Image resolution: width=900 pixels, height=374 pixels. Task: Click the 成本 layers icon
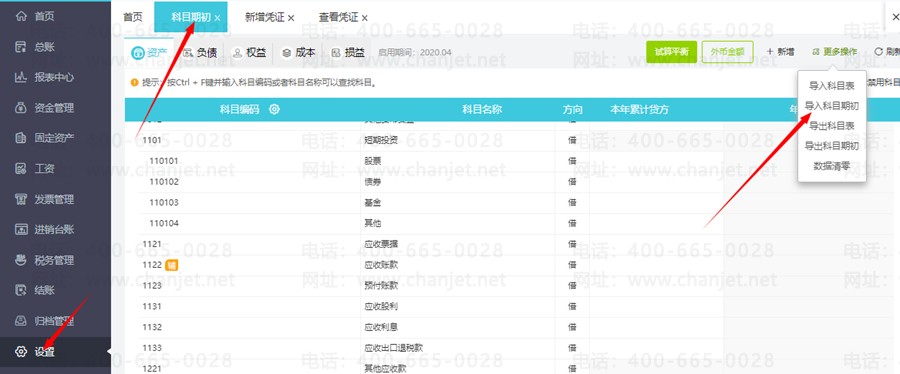(286, 53)
